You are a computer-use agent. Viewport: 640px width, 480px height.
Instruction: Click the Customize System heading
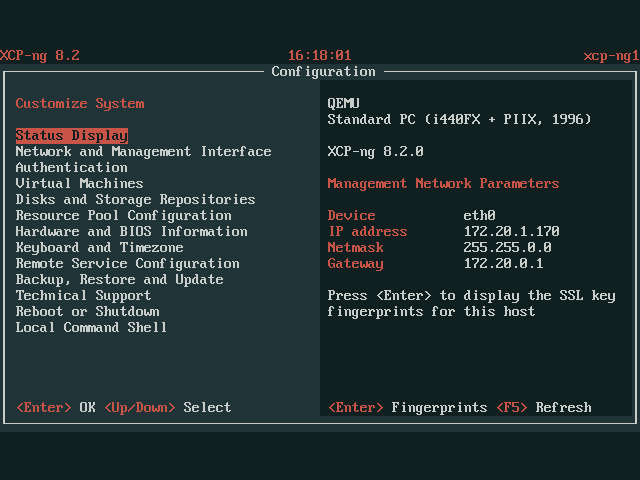(80, 103)
